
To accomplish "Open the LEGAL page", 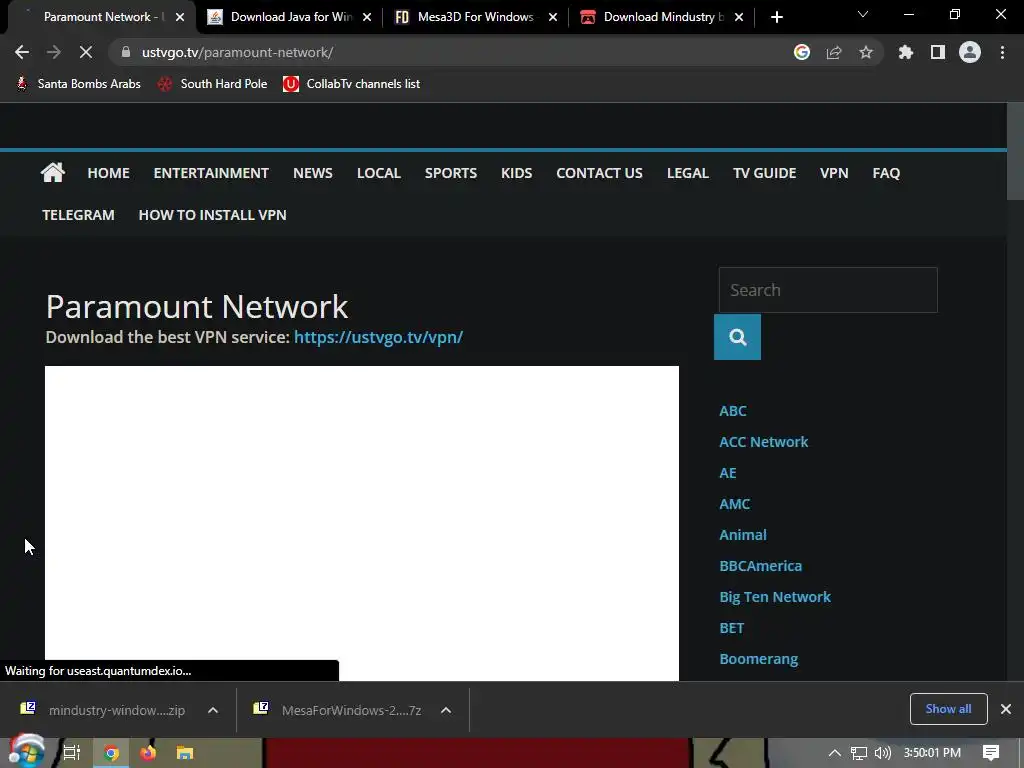I will (x=688, y=173).
